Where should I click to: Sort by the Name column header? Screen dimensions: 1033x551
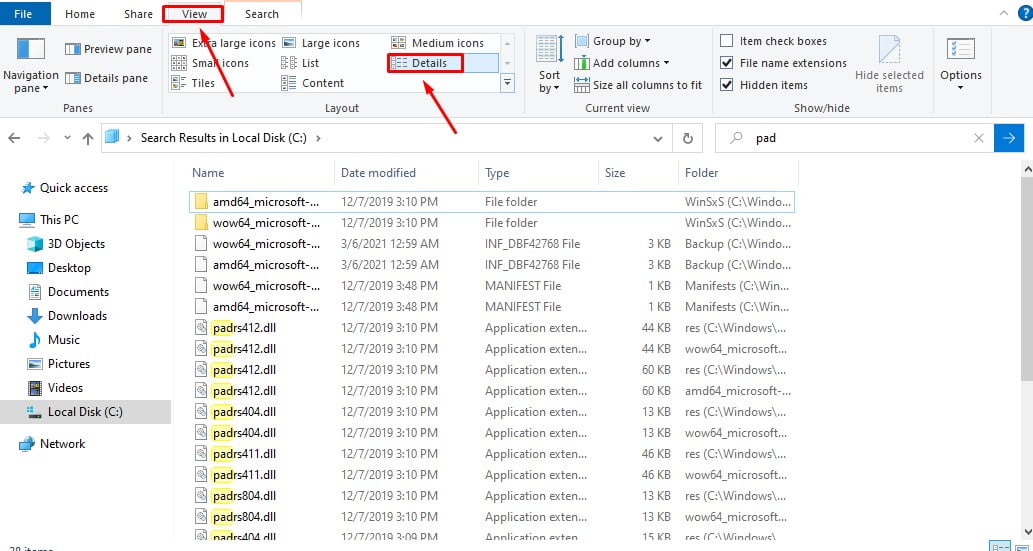click(261, 173)
